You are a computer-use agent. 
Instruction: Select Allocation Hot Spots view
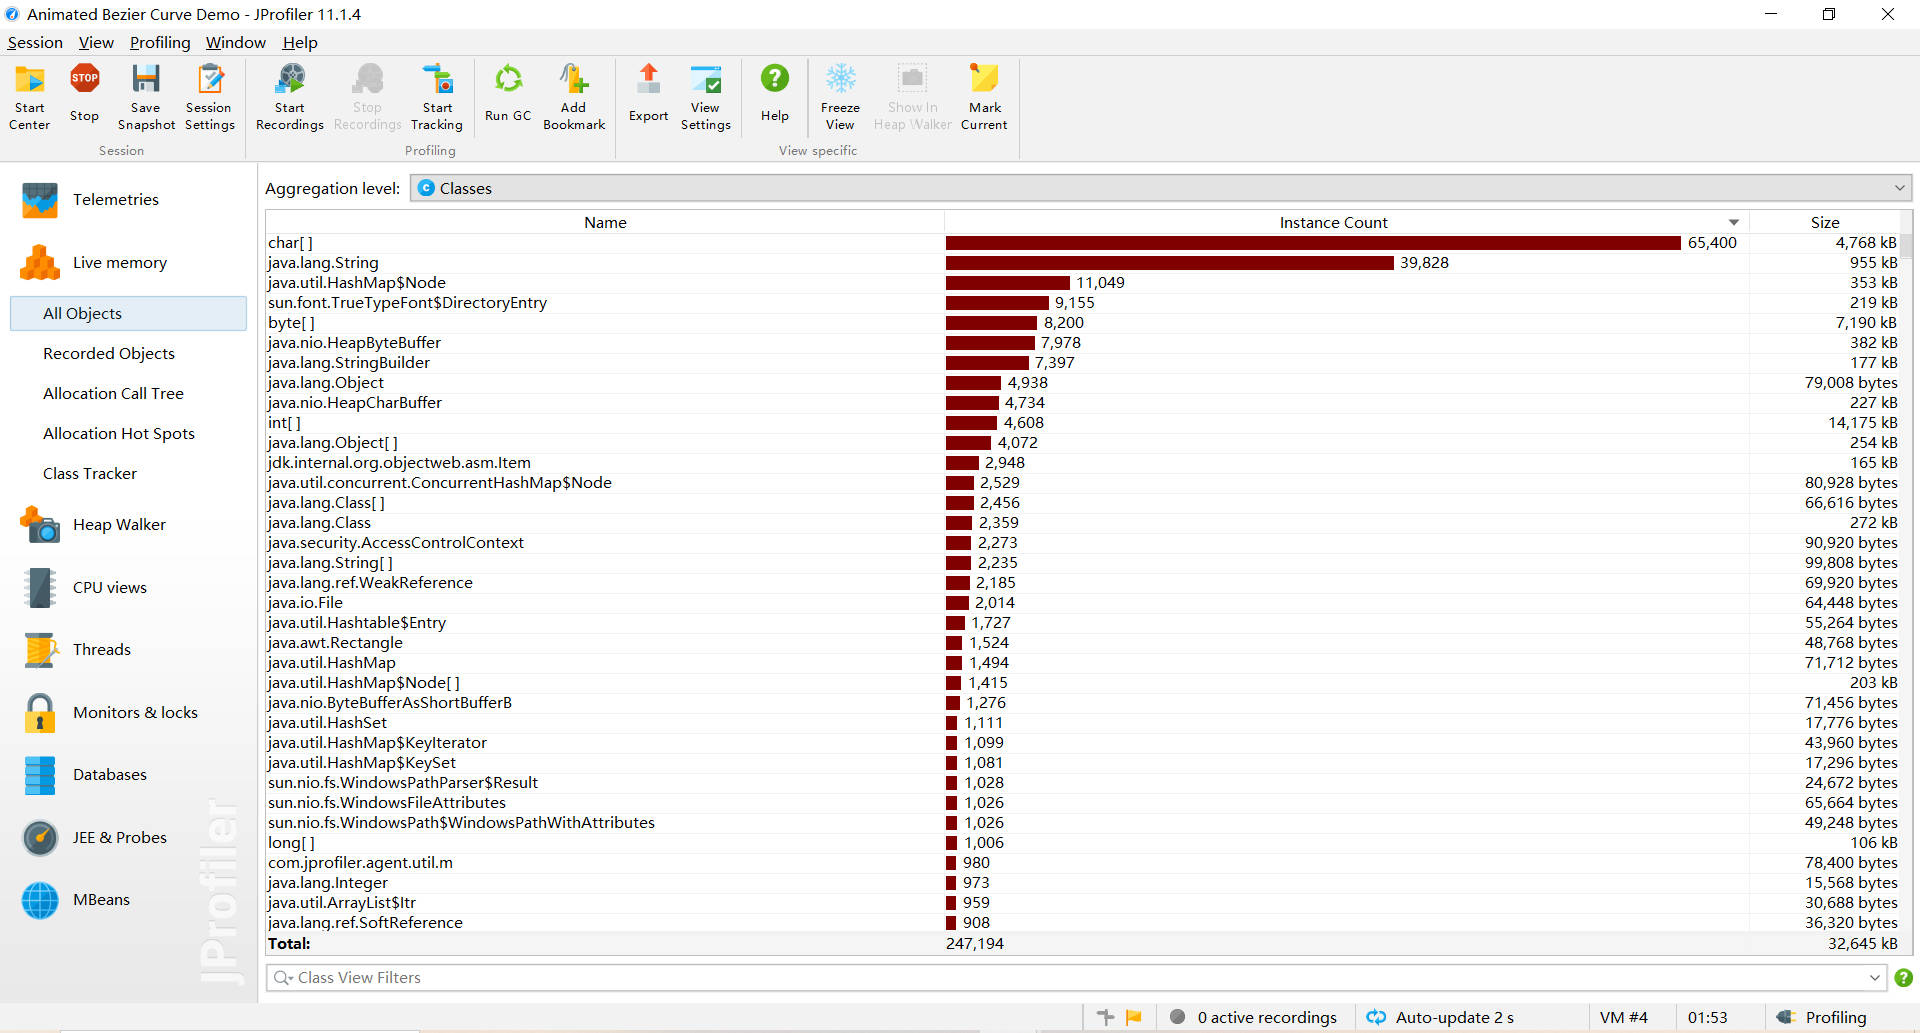(x=119, y=434)
